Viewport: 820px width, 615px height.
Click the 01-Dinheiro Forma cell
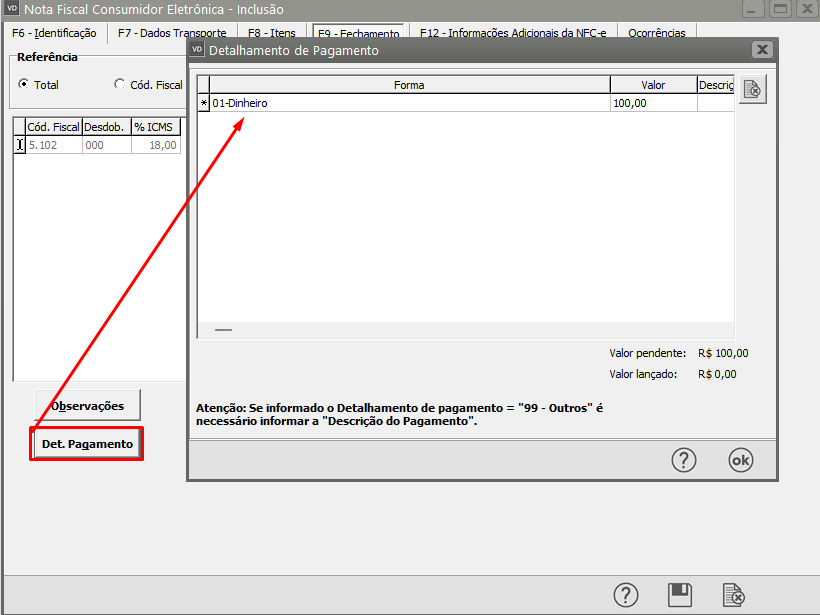pos(408,103)
